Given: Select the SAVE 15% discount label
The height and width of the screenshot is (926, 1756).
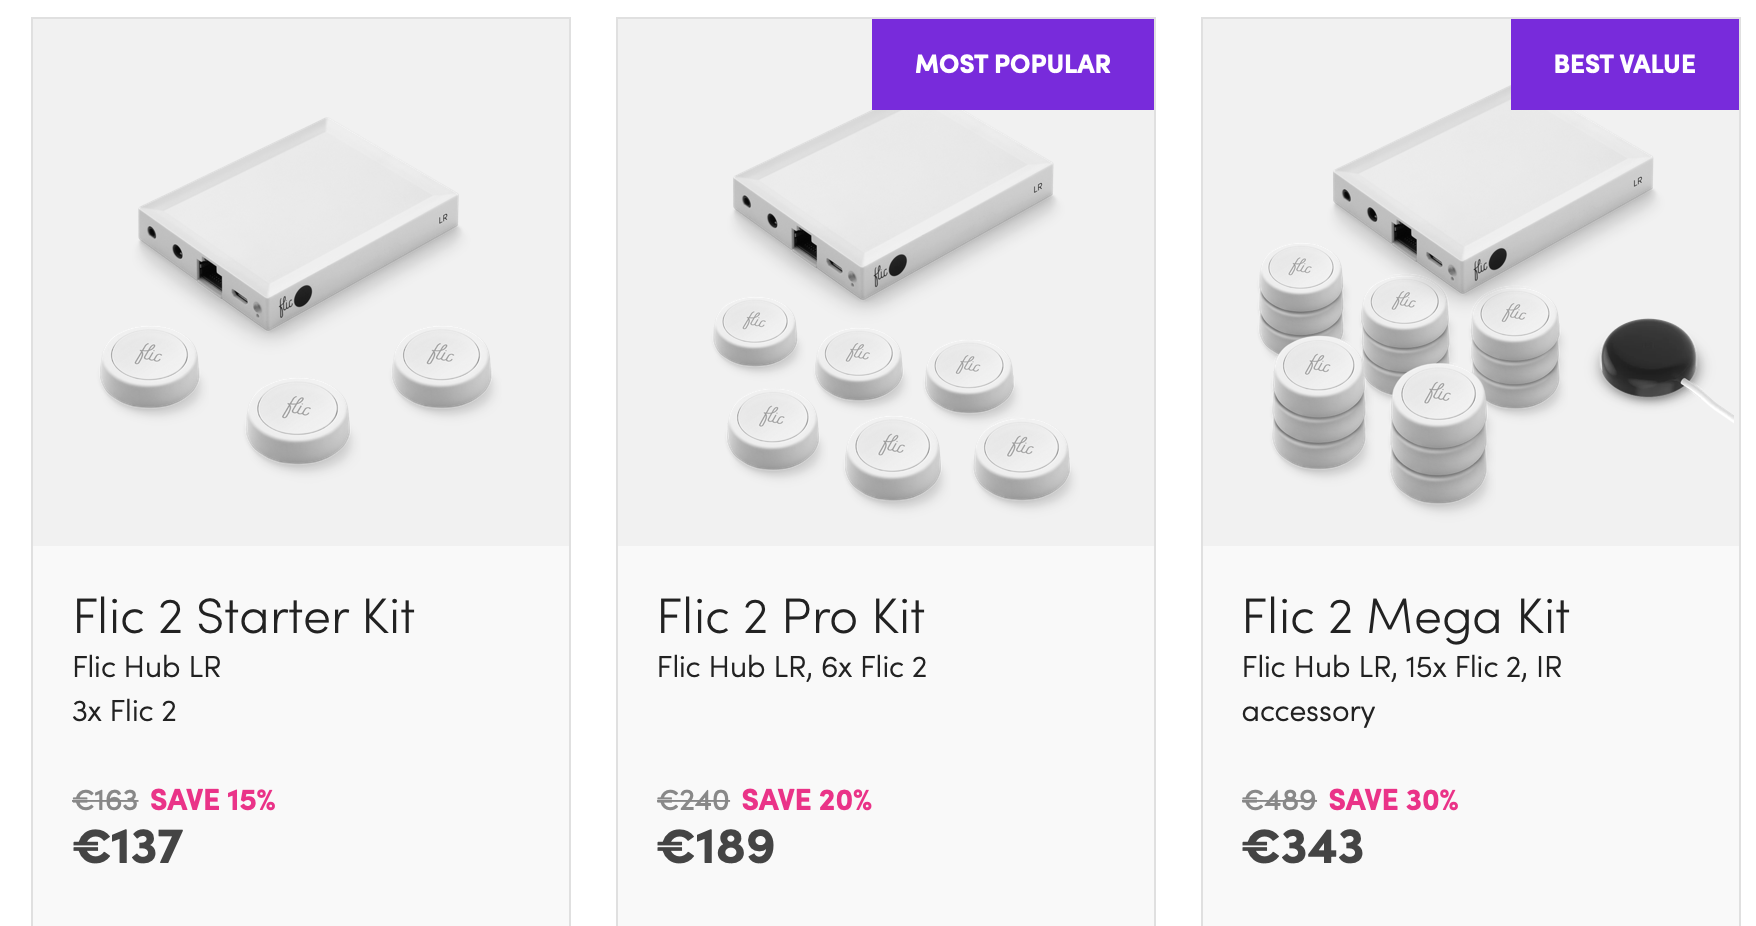Looking at the screenshot, I should tap(212, 800).
